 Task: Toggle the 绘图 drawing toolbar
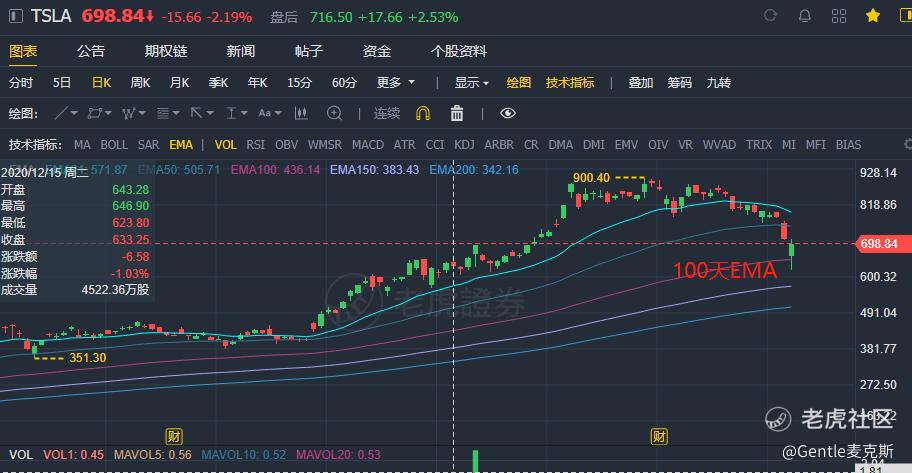[x=519, y=83]
